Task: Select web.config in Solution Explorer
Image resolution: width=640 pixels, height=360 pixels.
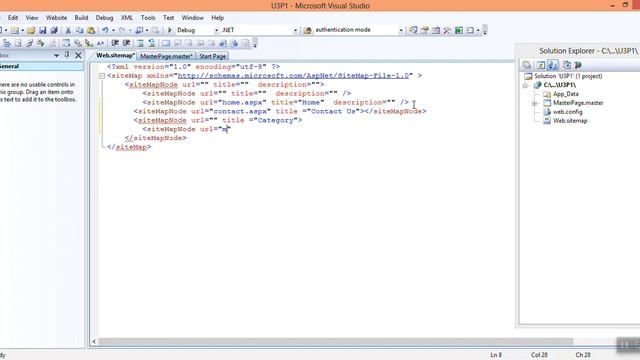Action: pyautogui.click(x=567, y=112)
